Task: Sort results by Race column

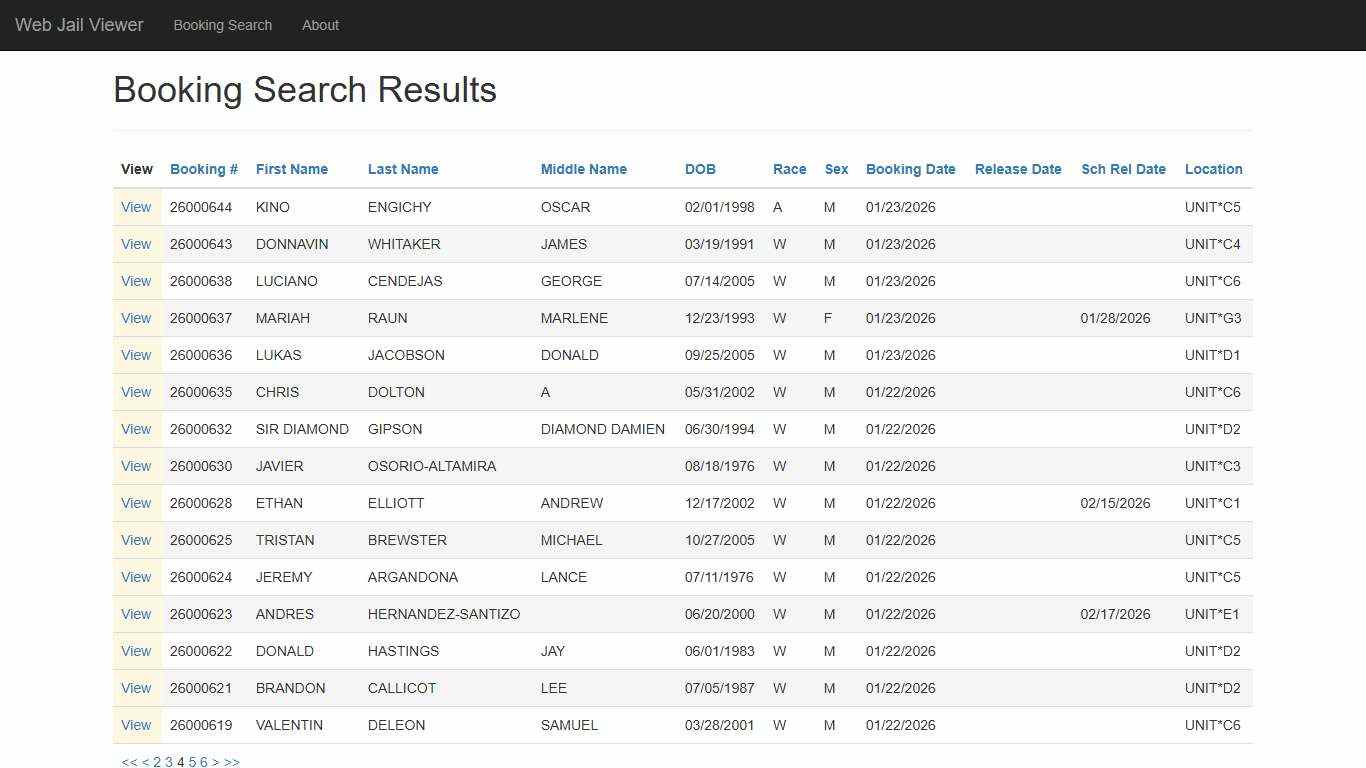Action: click(x=789, y=169)
